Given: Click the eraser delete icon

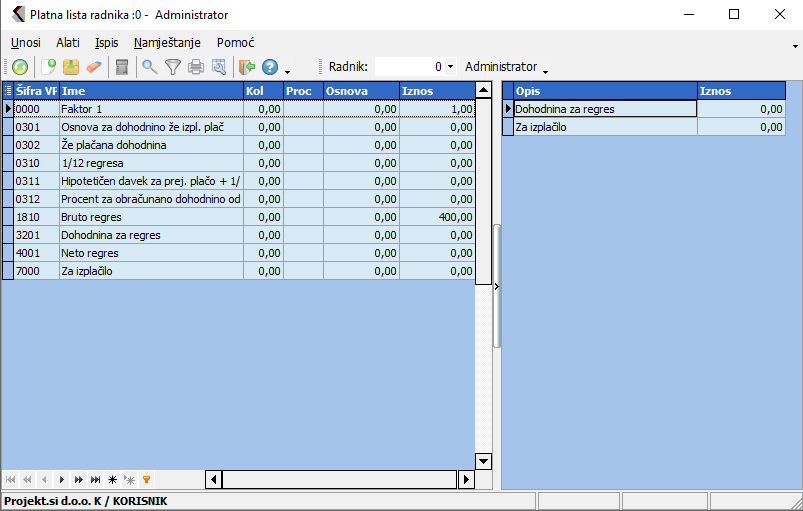Looking at the screenshot, I should (94, 67).
